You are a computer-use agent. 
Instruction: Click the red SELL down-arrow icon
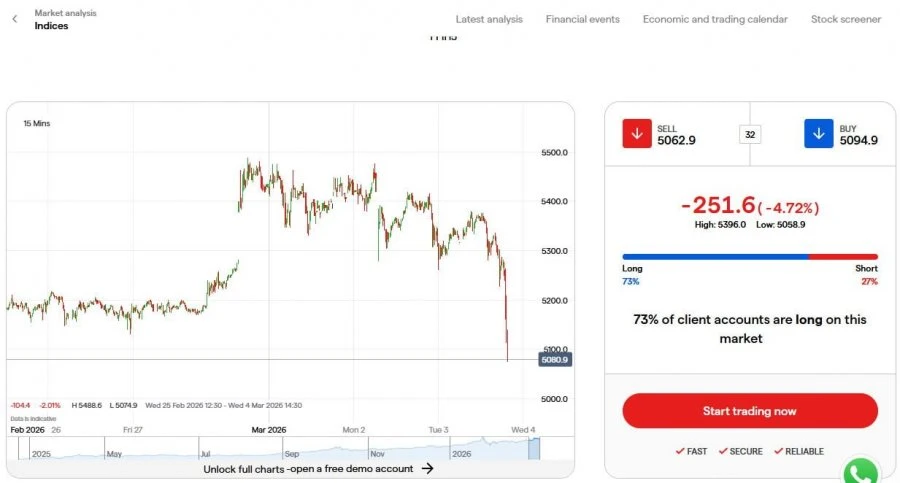tap(637, 133)
